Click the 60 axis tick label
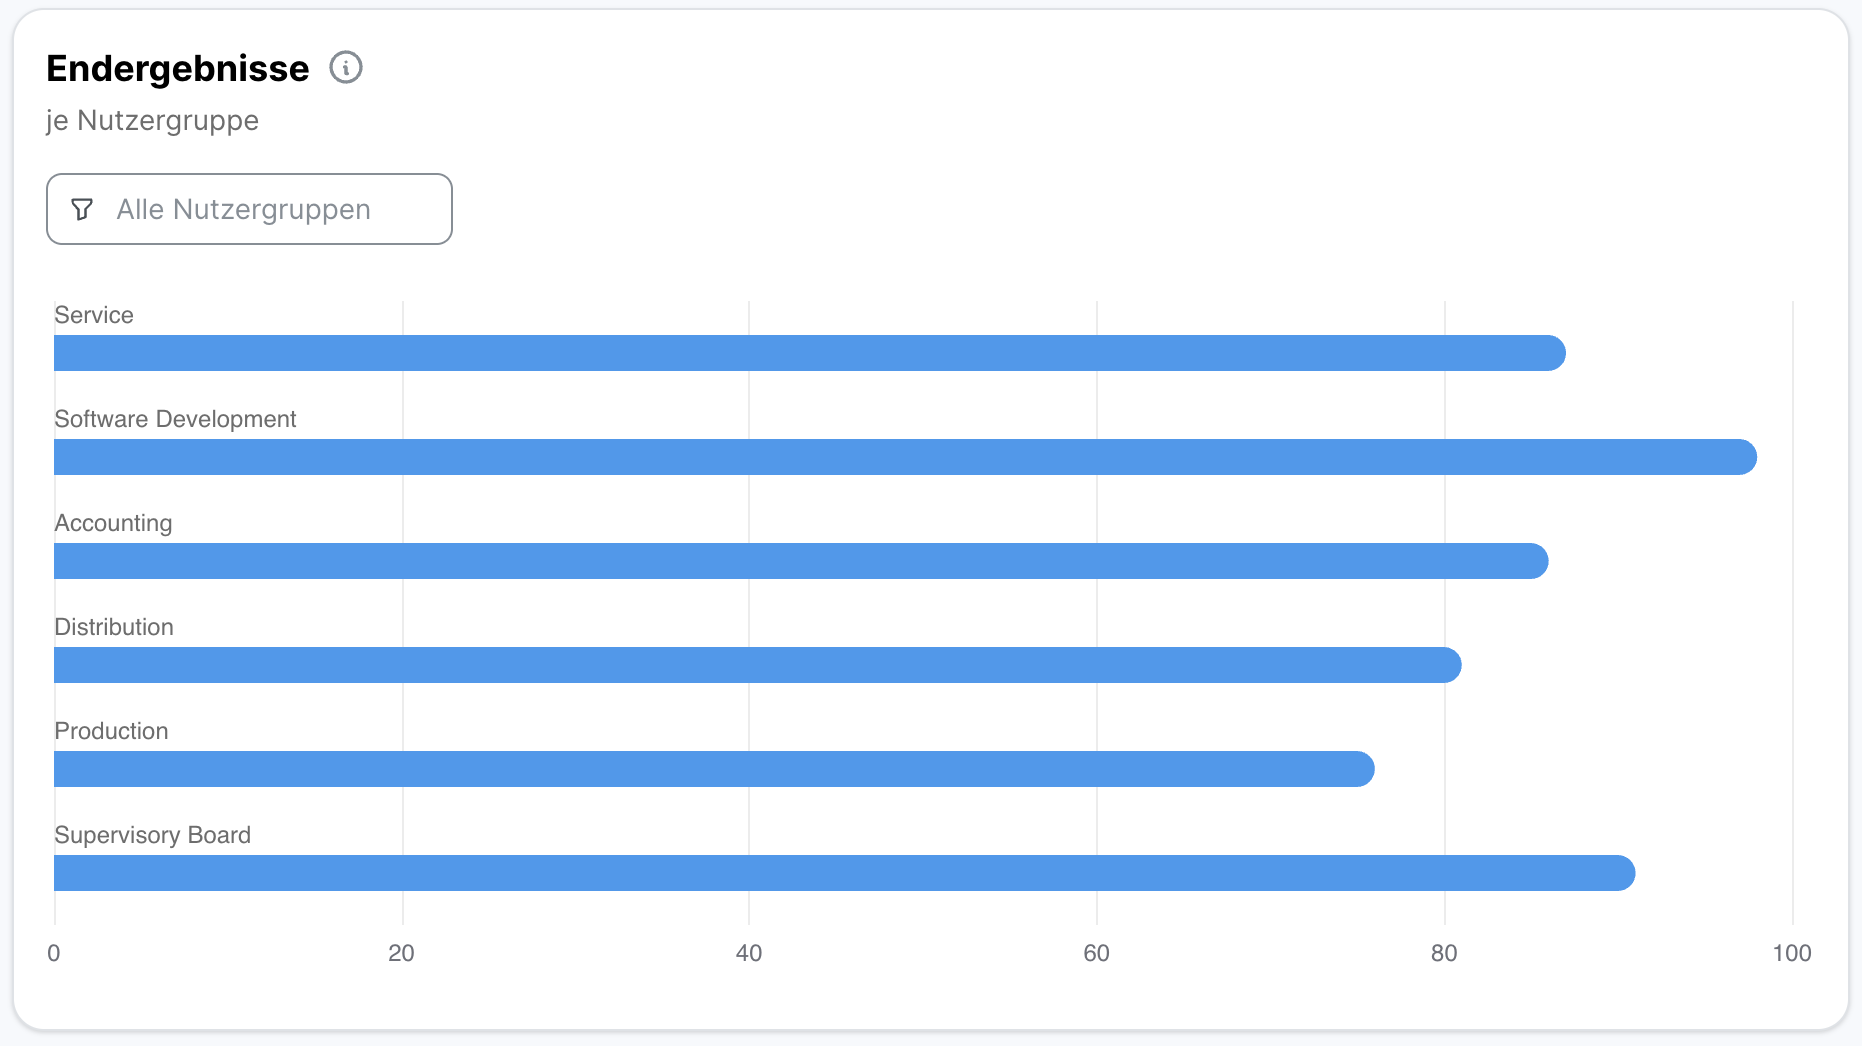 pyautogui.click(x=1096, y=953)
